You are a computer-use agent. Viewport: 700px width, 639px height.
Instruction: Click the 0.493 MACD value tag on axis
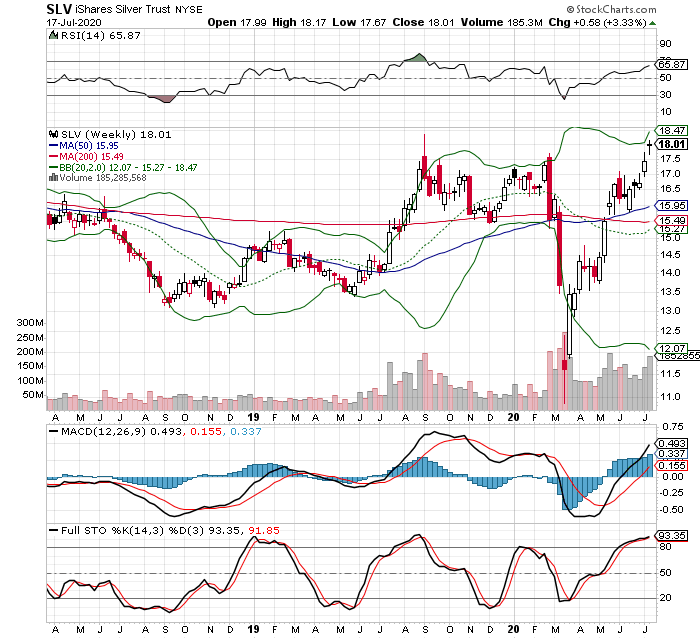coord(669,443)
